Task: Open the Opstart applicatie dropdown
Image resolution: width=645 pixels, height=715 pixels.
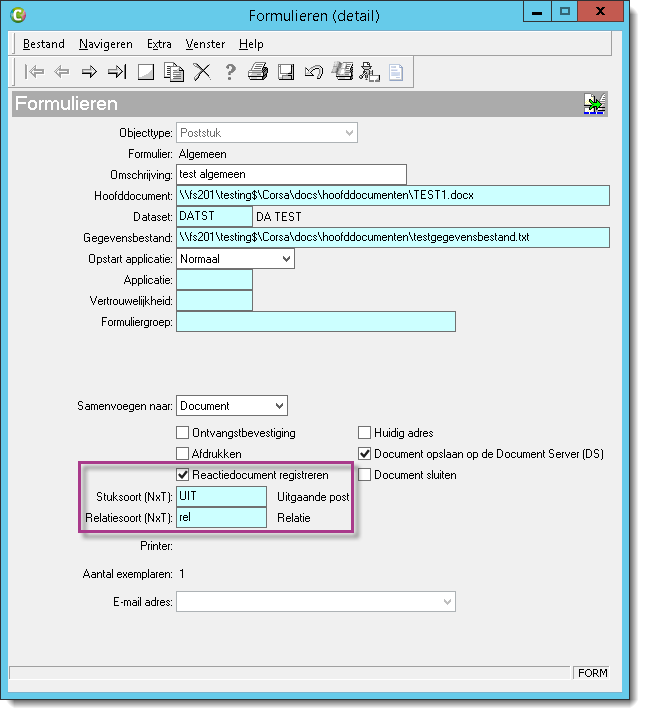Action: 286,259
